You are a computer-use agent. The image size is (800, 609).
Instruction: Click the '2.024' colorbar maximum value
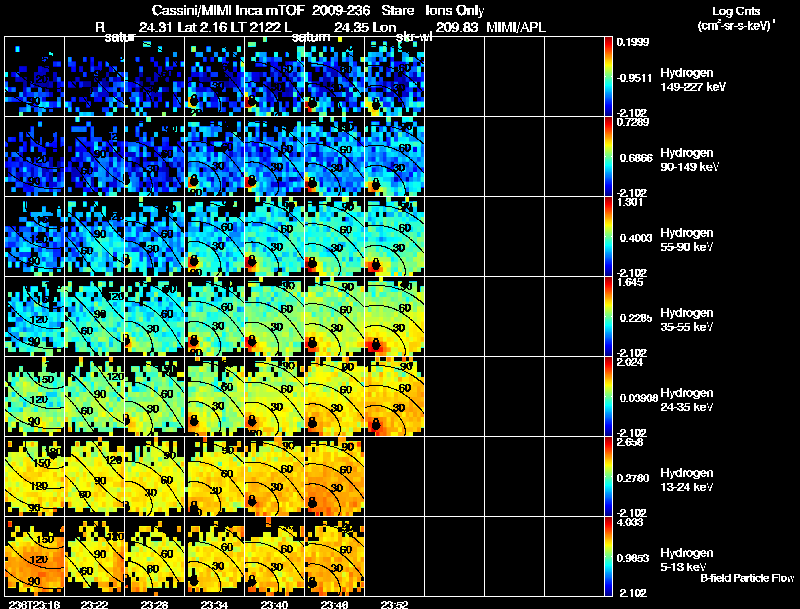pyautogui.click(x=630, y=362)
